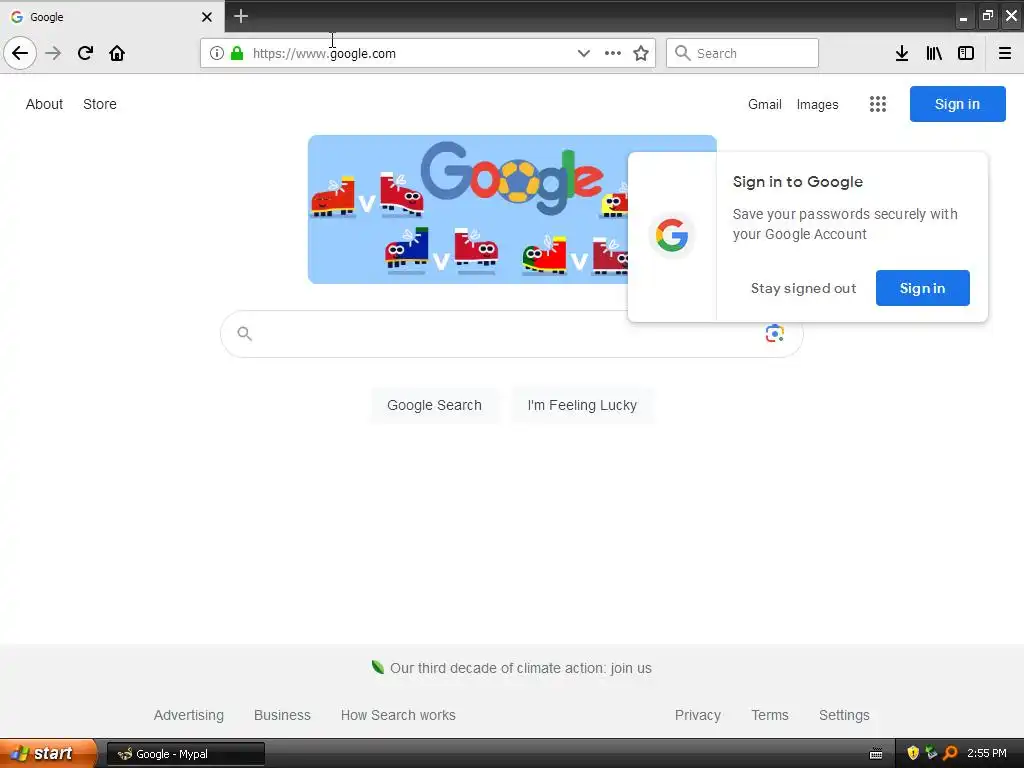Click the Google Search button
The image size is (1024, 768).
[x=434, y=405]
